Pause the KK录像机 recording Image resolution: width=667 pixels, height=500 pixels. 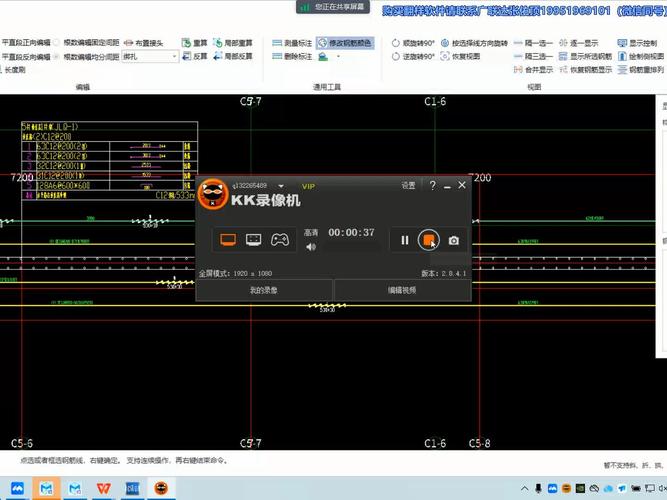click(405, 240)
